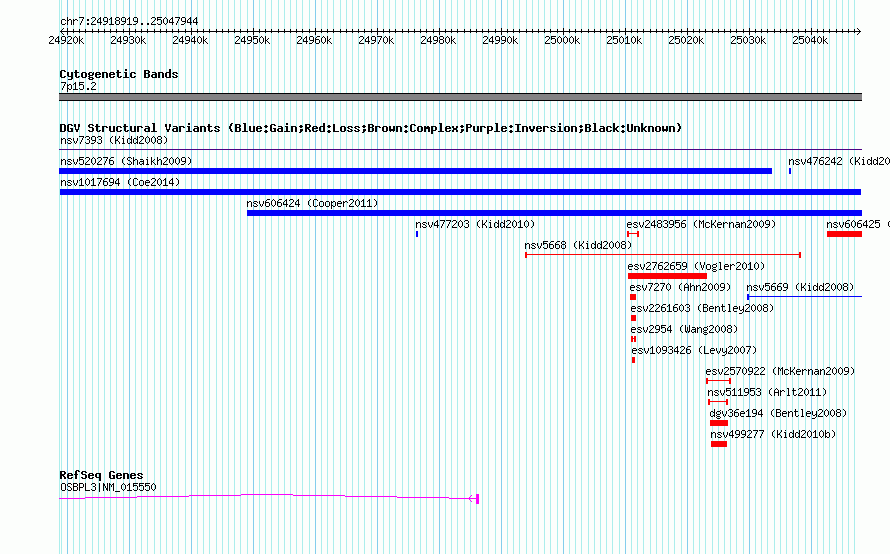Click esv2954 (Wang2008) label

click(684, 329)
